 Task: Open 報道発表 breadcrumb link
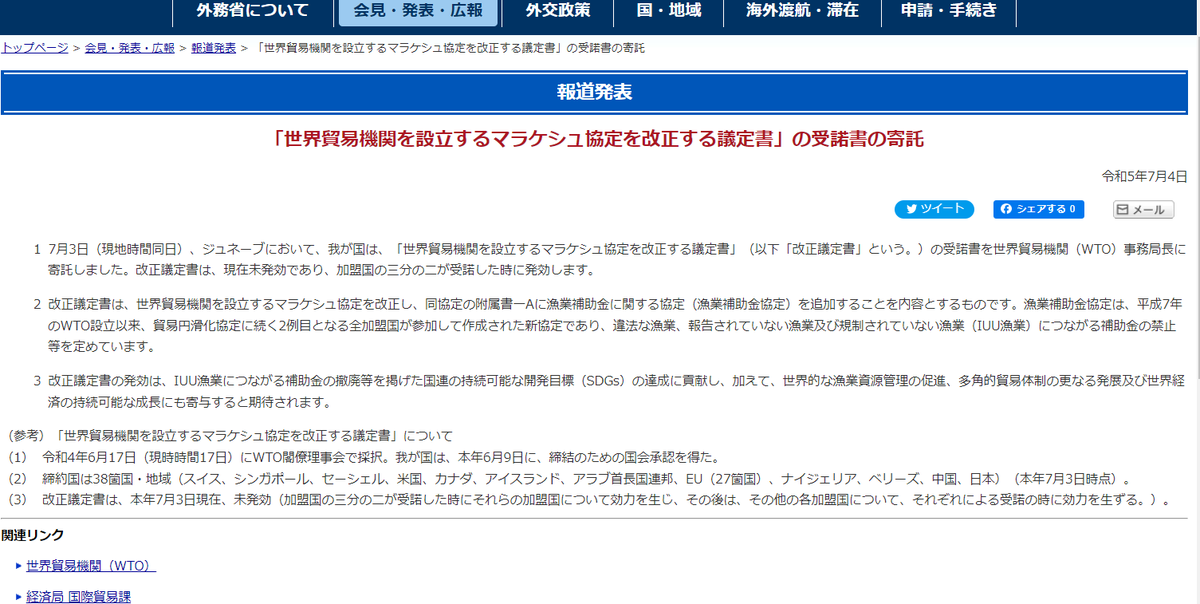(213, 48)
